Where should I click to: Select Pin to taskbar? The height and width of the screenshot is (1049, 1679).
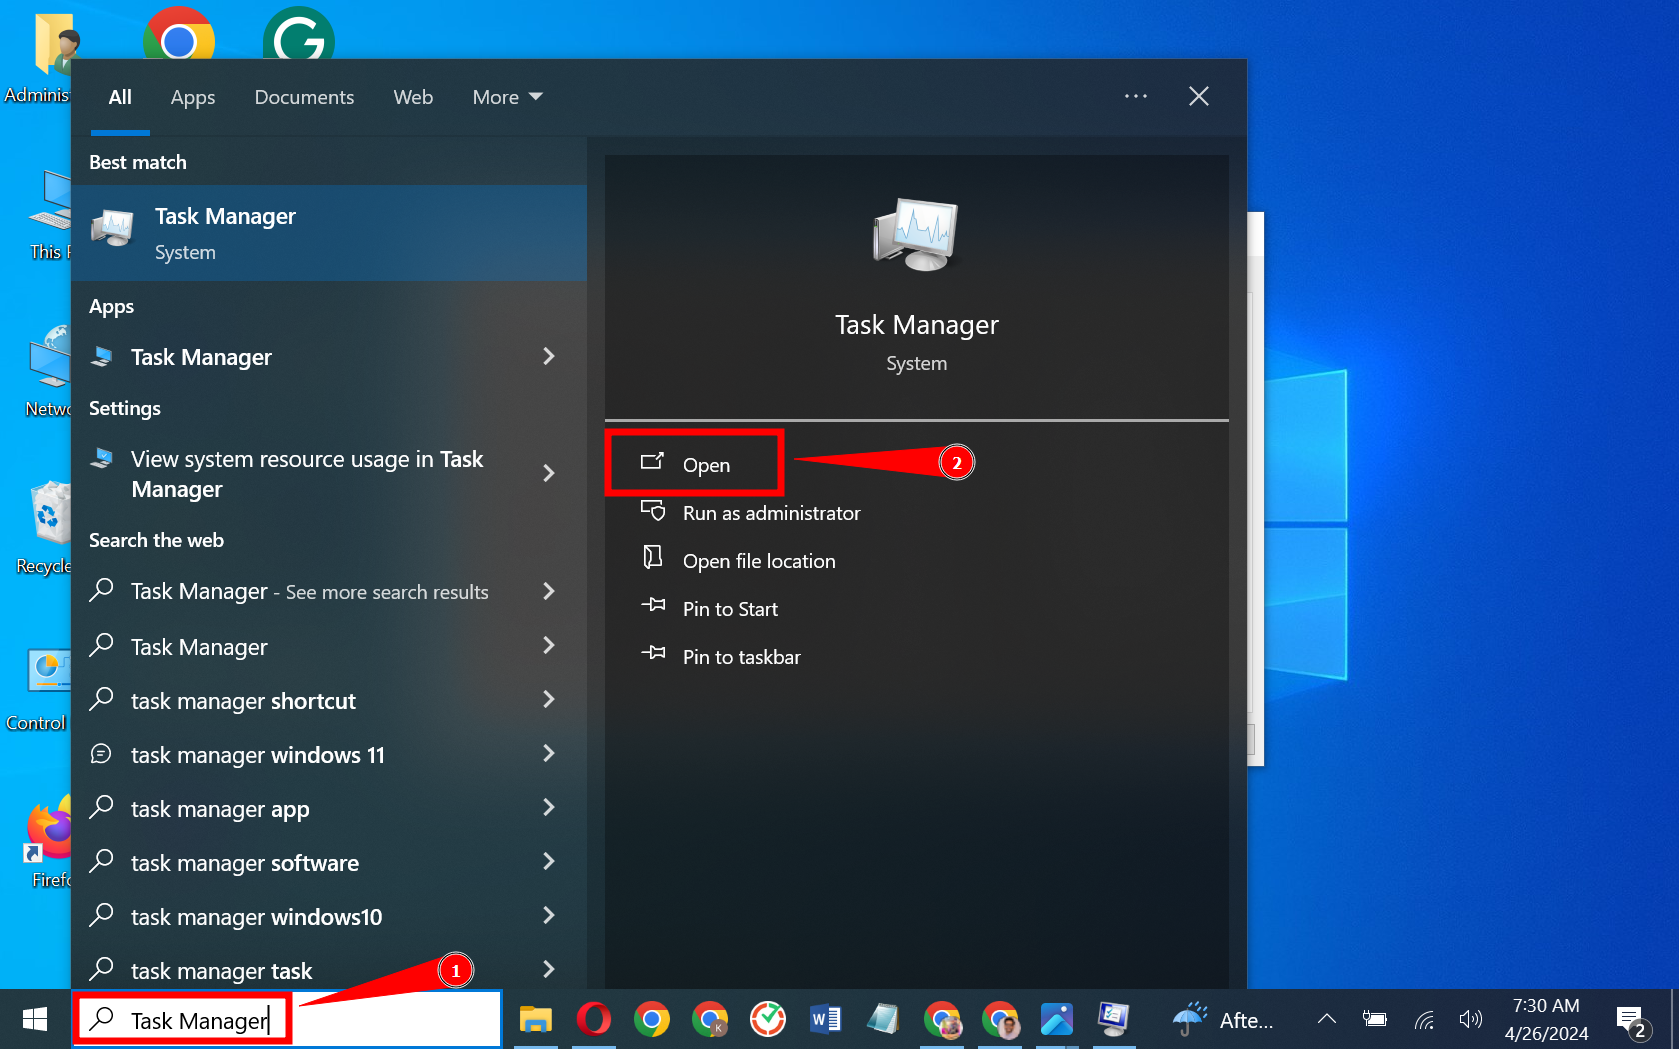click(741, 657)
